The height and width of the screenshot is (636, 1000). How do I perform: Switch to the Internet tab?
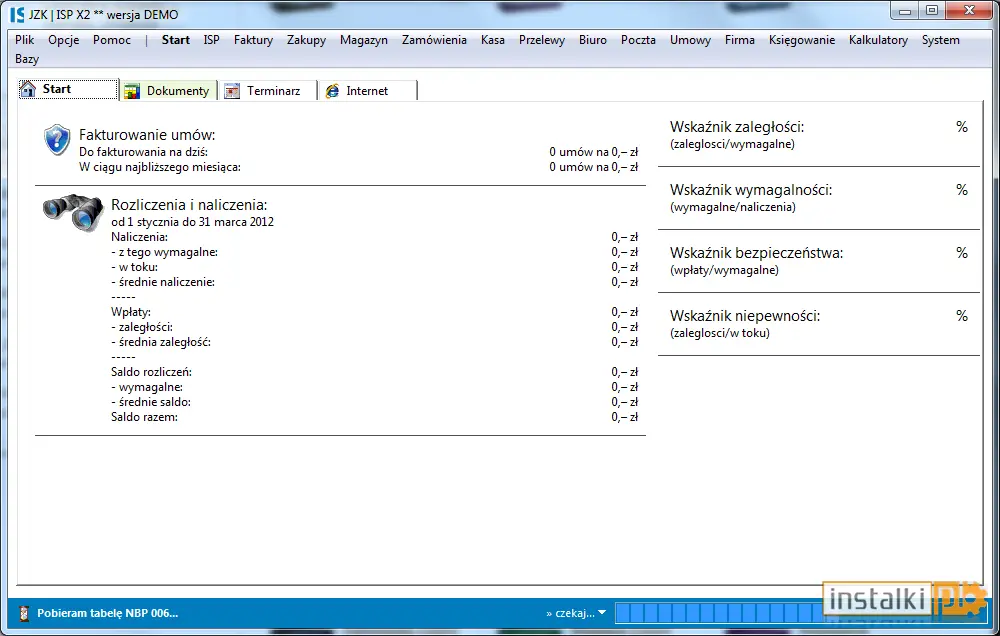point(368,91)
